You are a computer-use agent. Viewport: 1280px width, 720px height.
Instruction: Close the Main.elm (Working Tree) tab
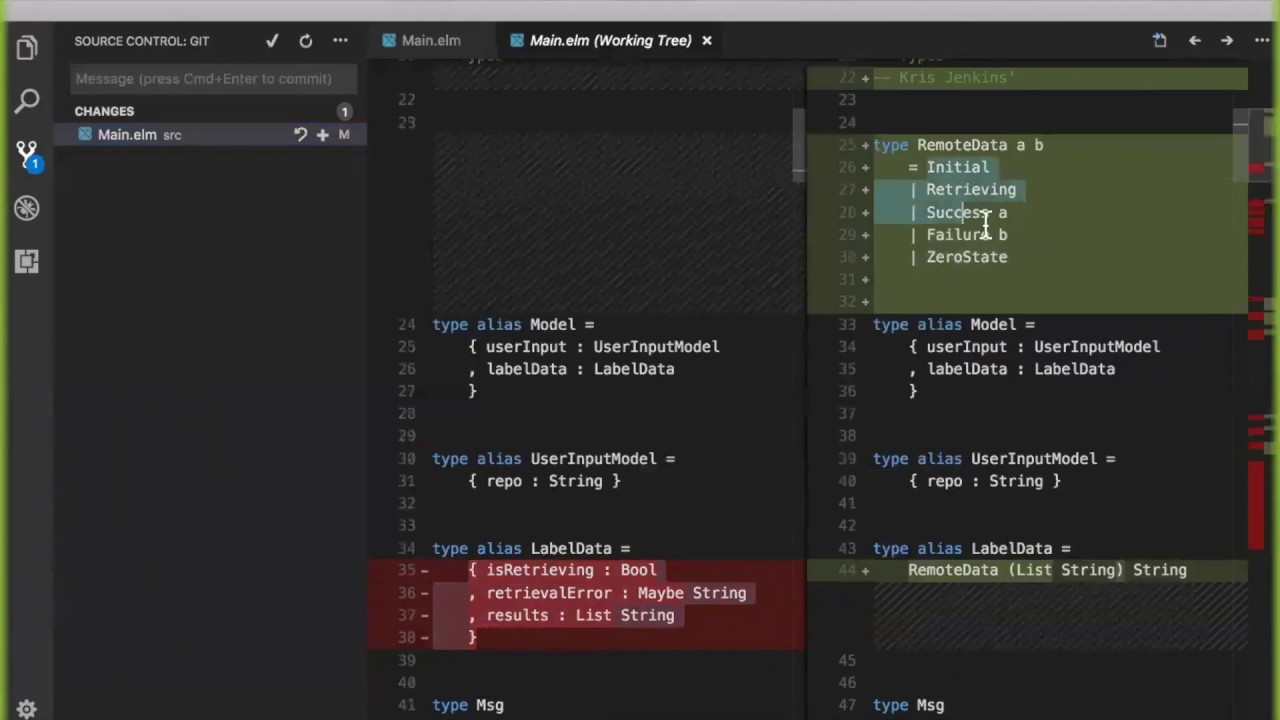pos(707,41)
